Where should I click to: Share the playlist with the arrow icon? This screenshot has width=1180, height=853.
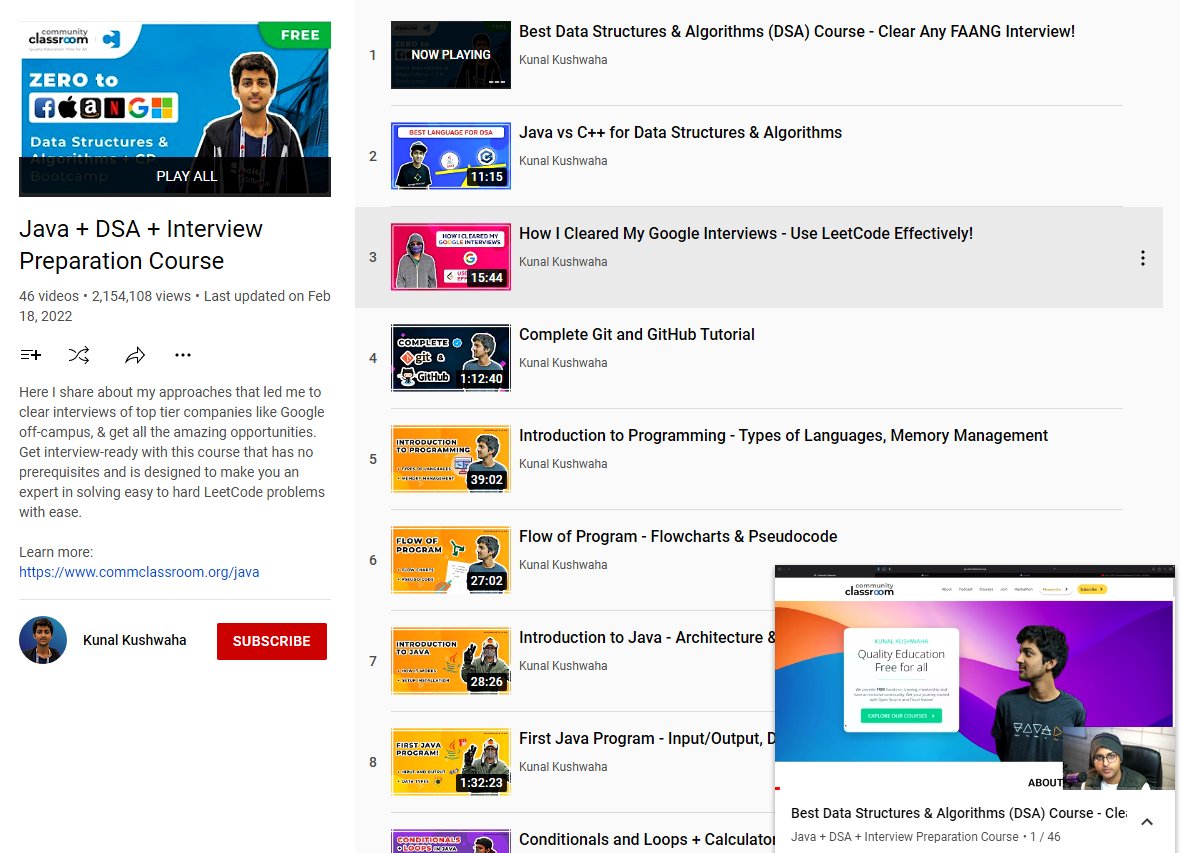(135, 355)
